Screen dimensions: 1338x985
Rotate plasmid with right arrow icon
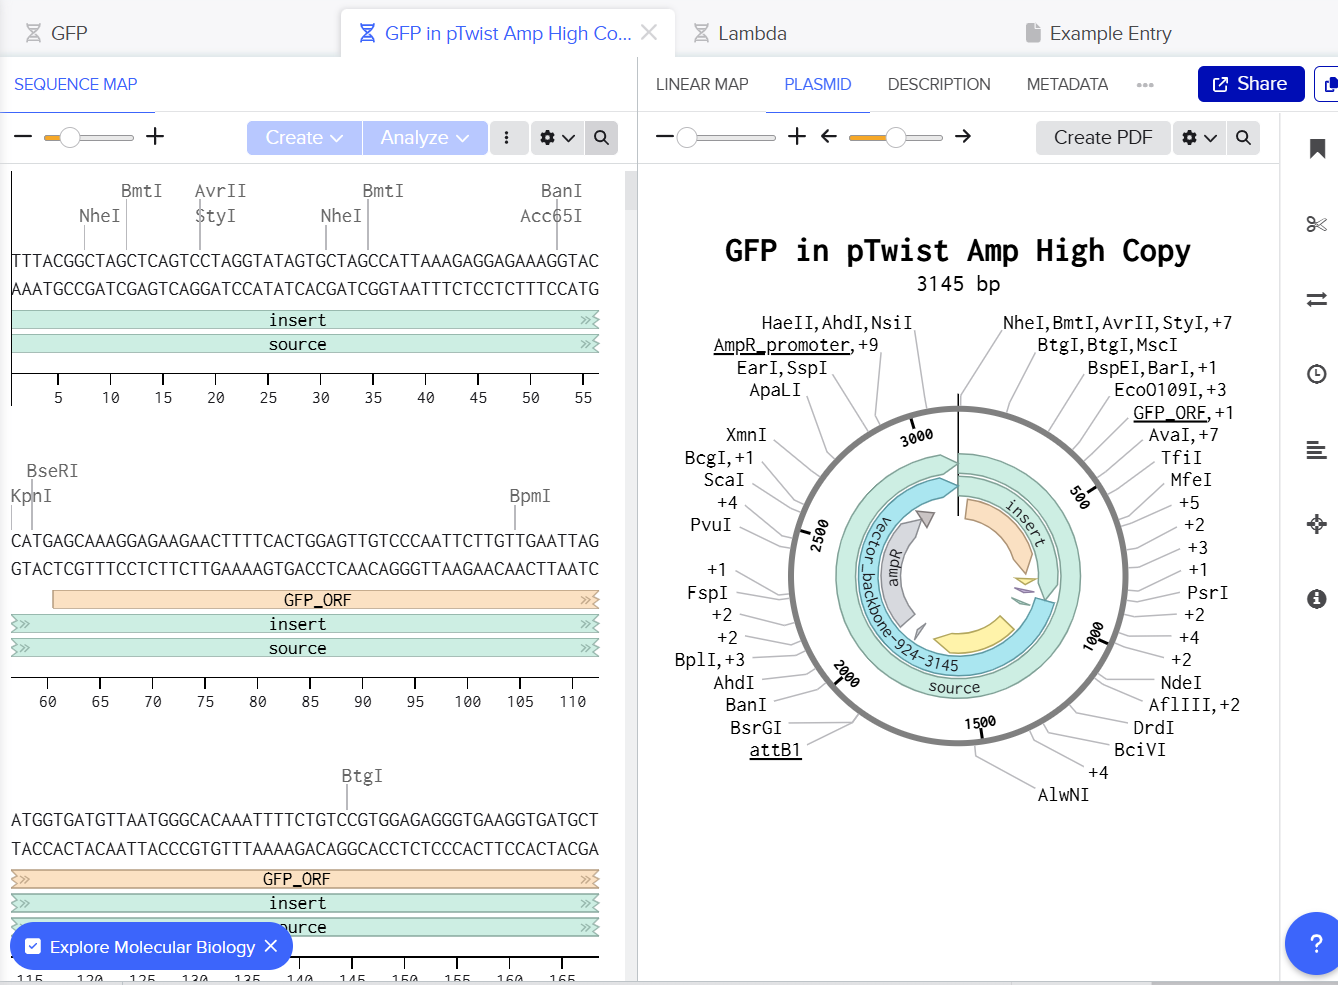(x=963, y=137)
